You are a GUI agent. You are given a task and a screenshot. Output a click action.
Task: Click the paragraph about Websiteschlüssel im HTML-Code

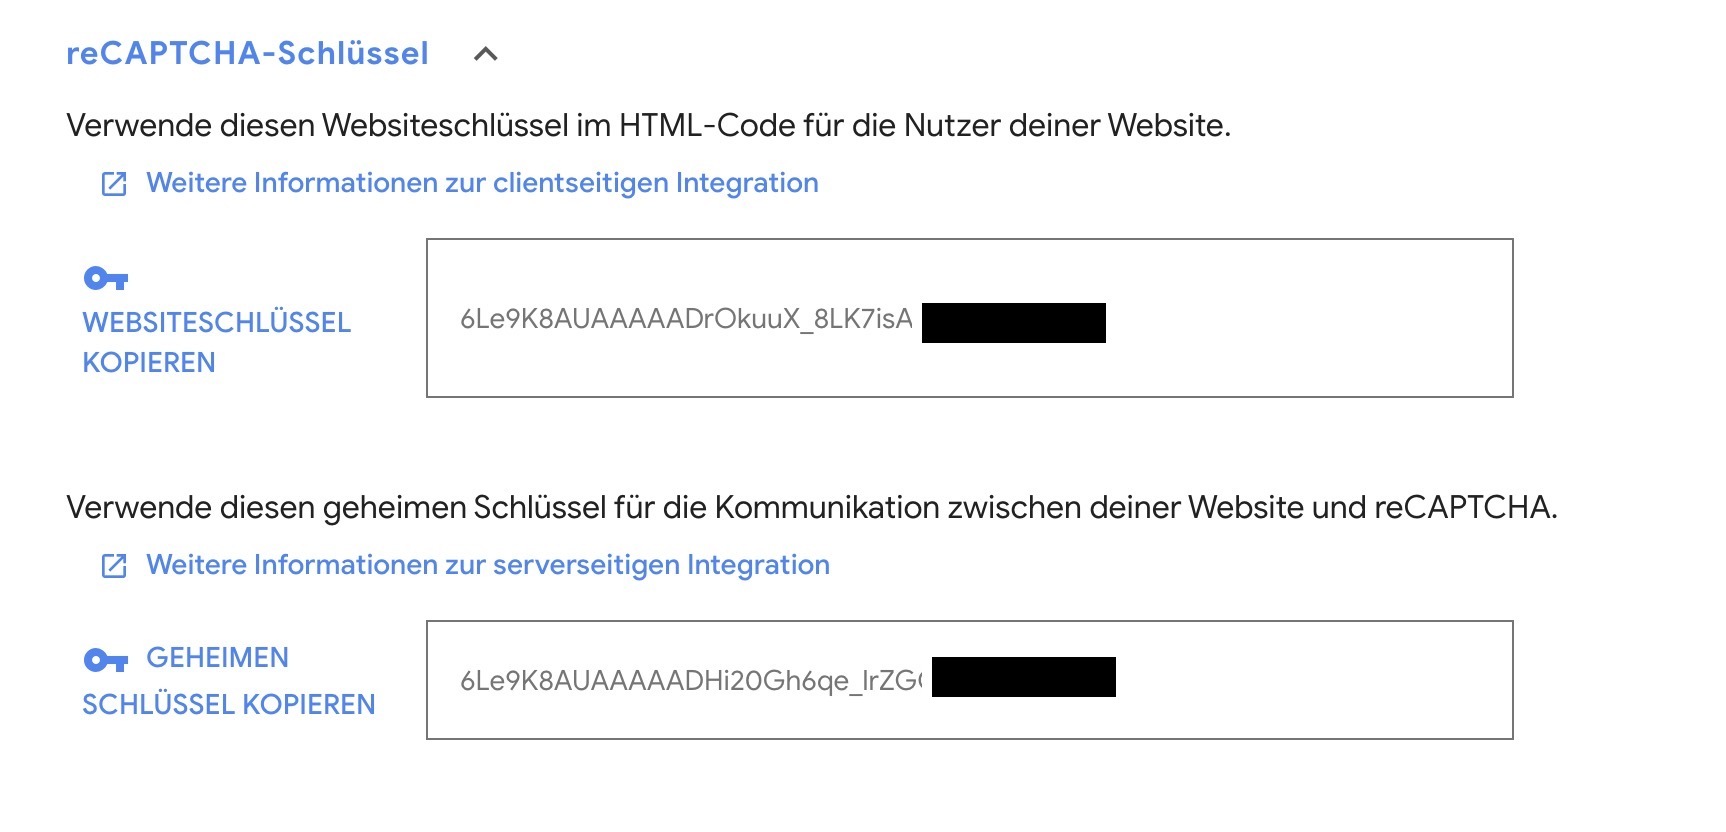click(x=648, y=126)
